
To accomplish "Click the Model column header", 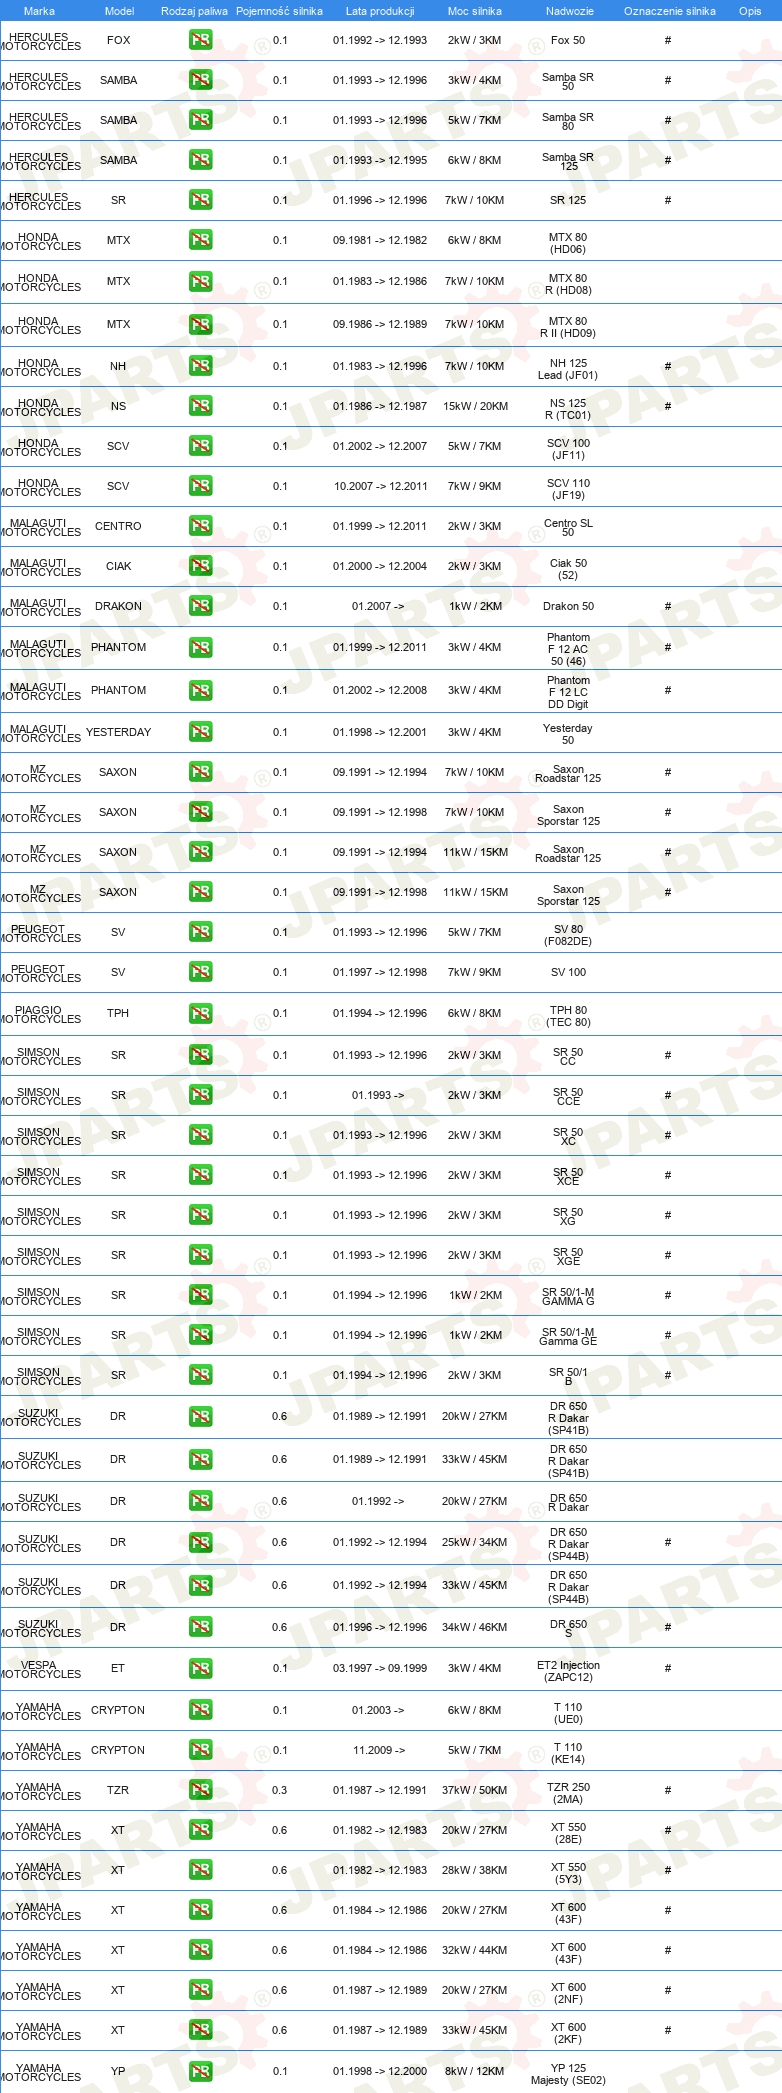I will (x=119, y=11).
